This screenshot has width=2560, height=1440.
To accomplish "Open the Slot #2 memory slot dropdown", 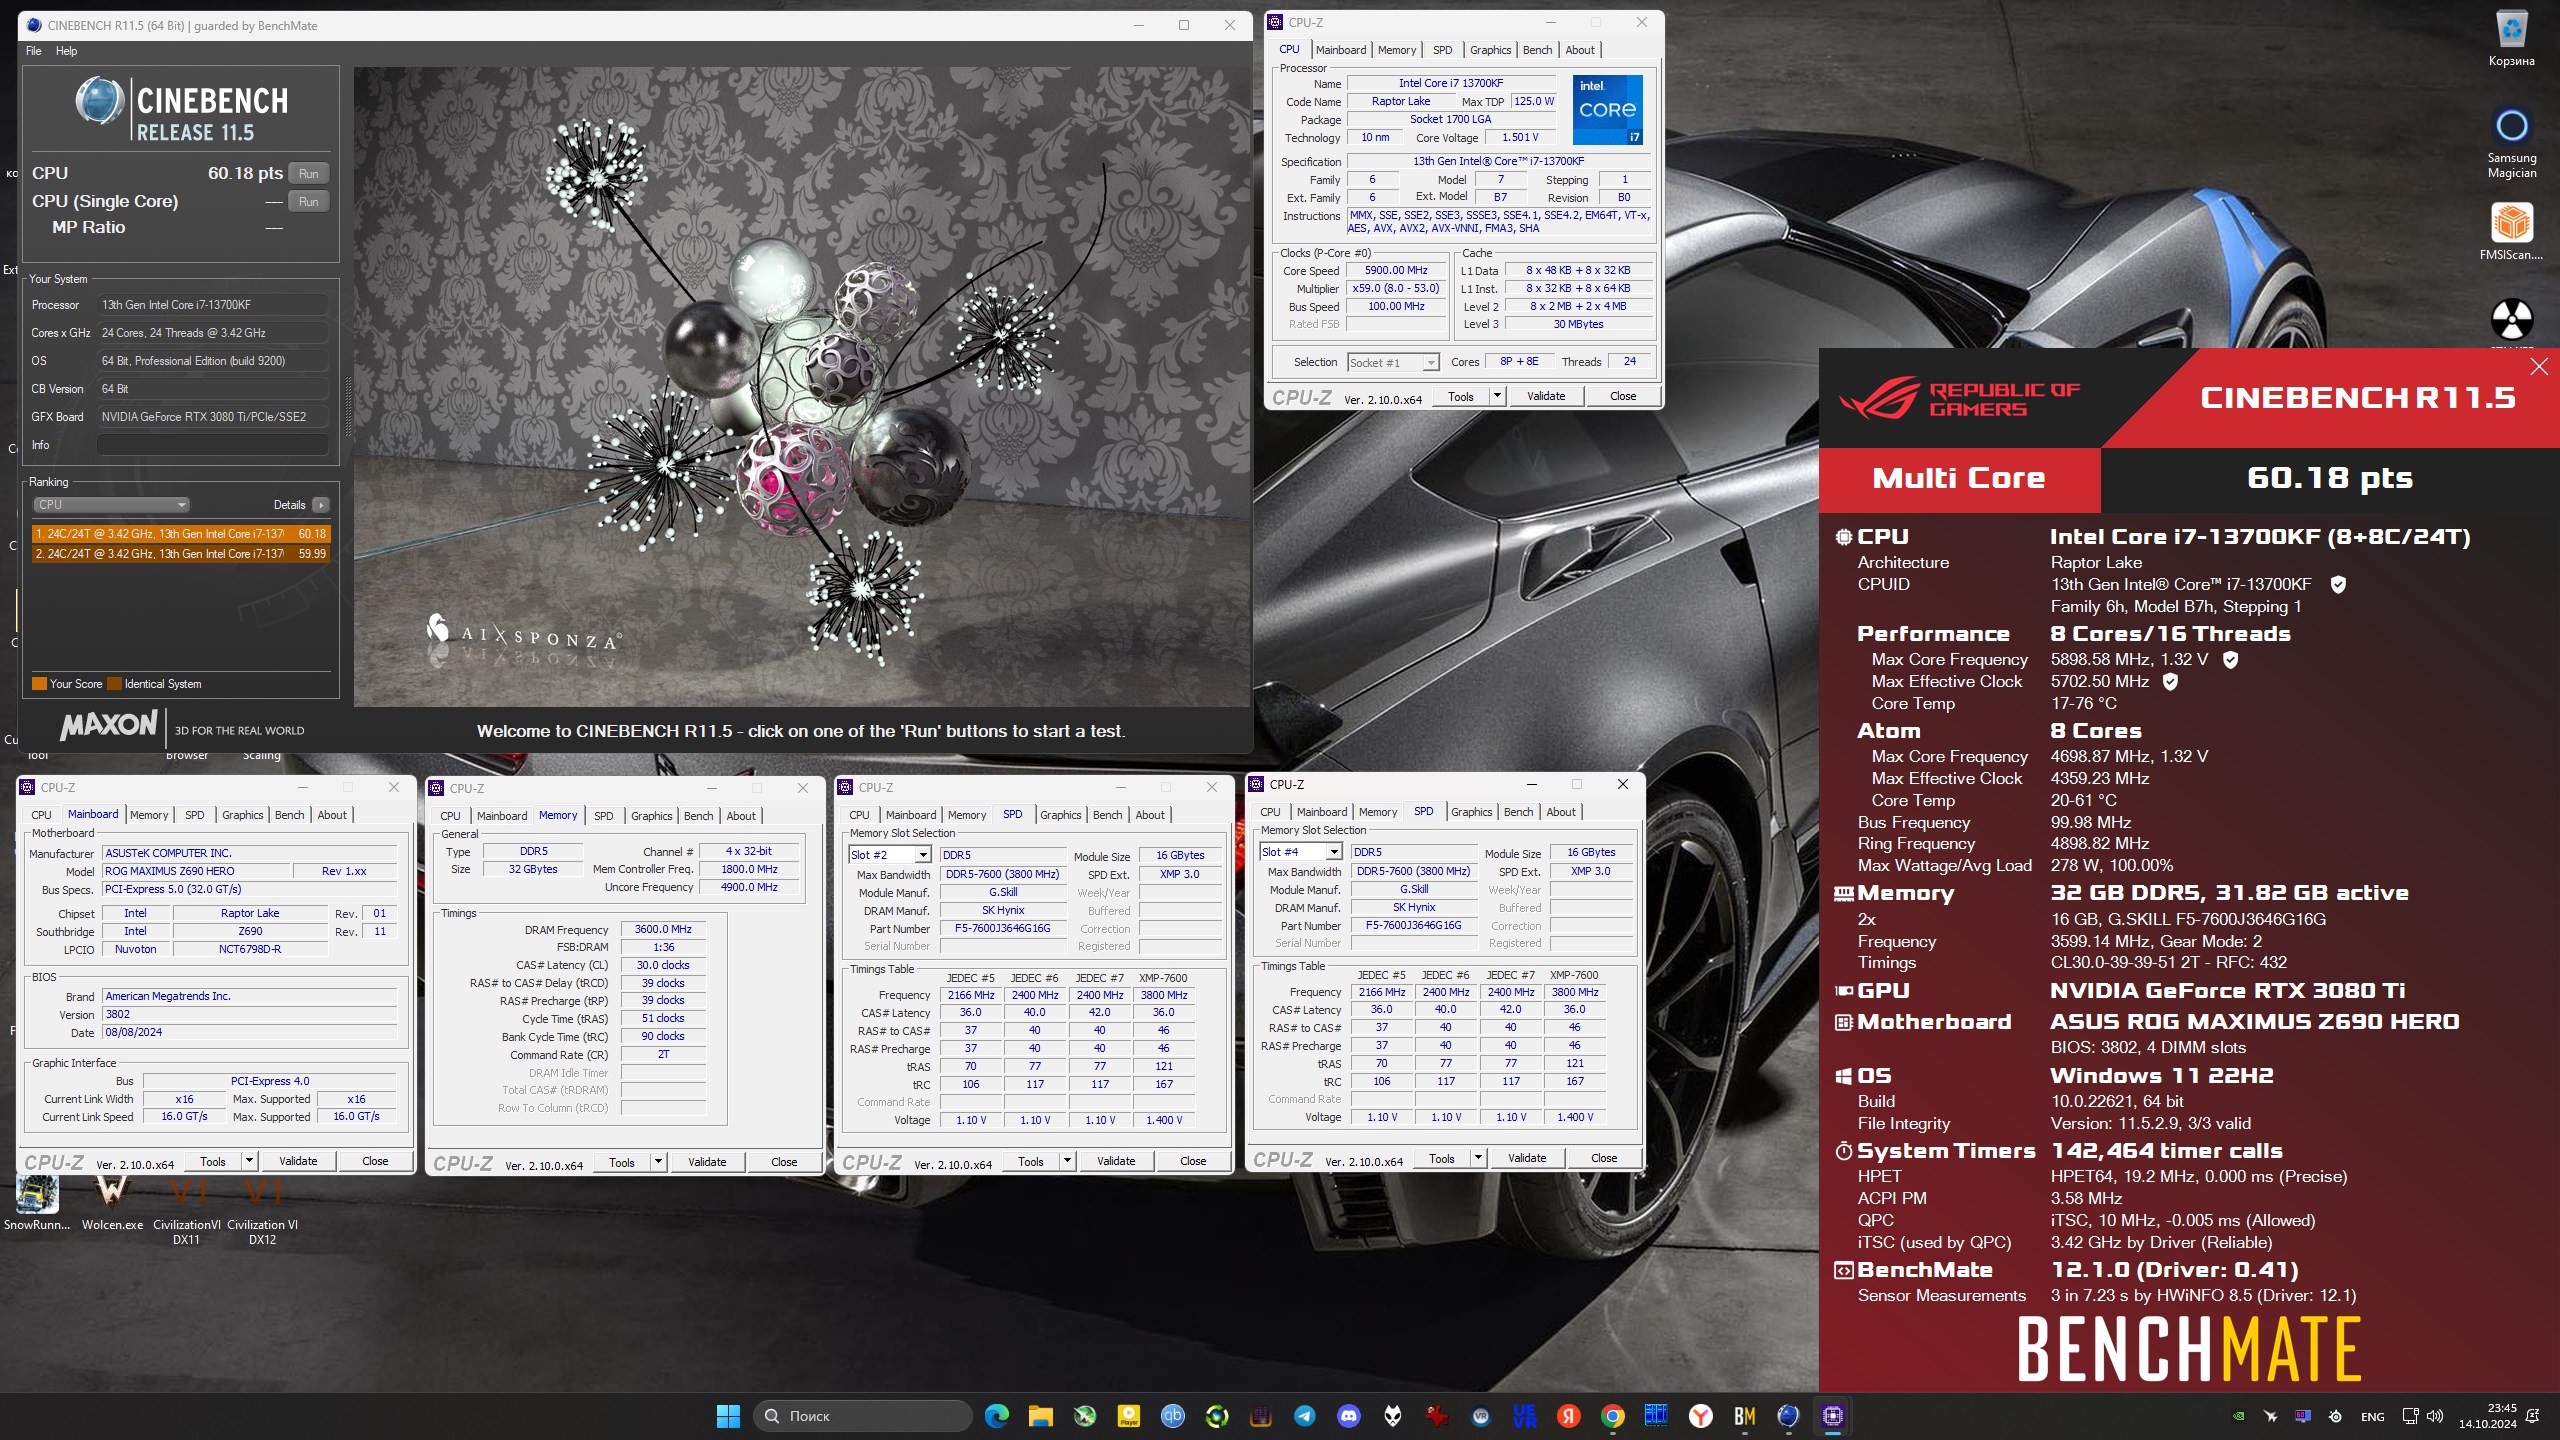I will [x=890, y=855].
